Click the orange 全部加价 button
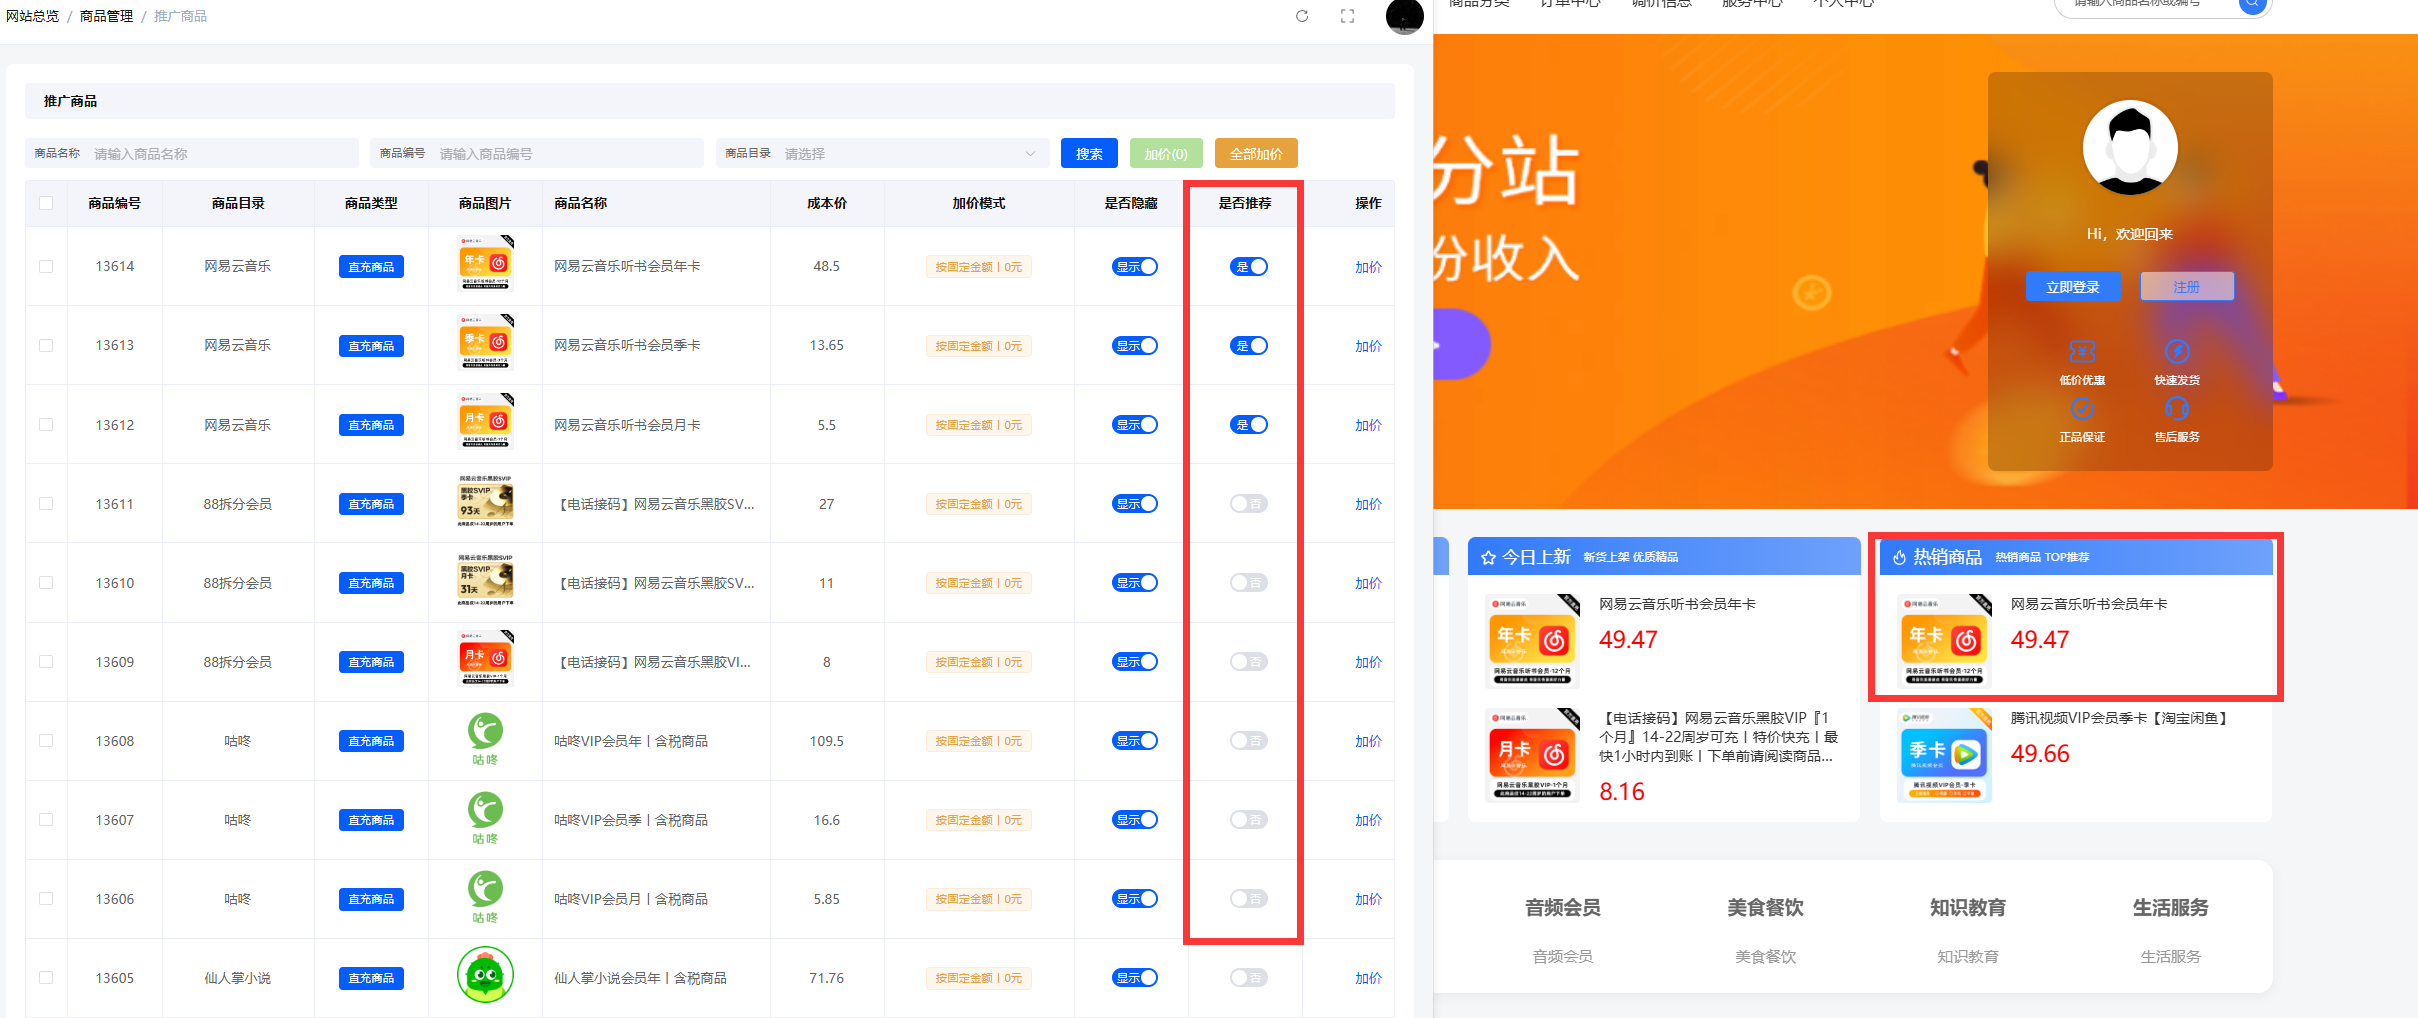 1255,154
